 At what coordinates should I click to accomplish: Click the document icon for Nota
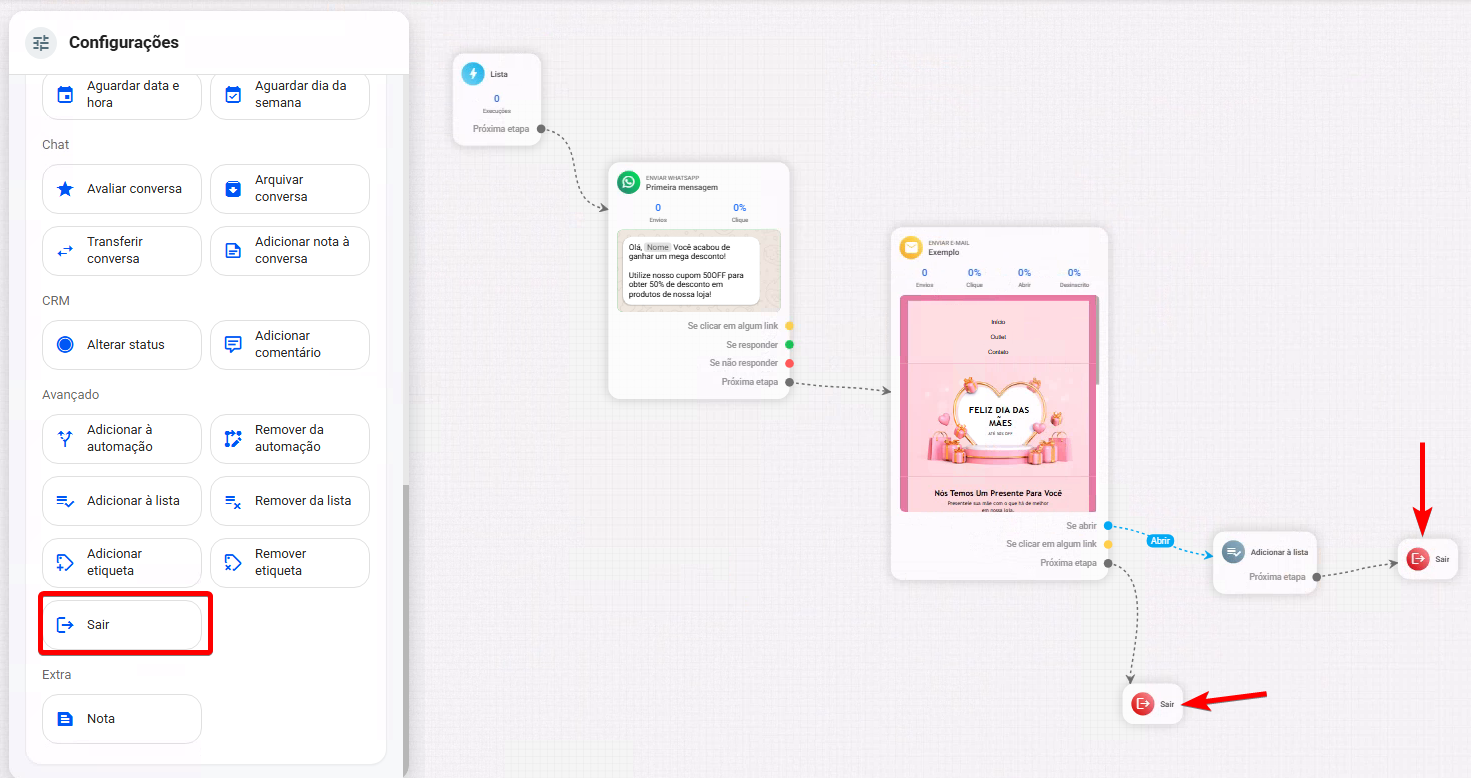tap(65, 719)
